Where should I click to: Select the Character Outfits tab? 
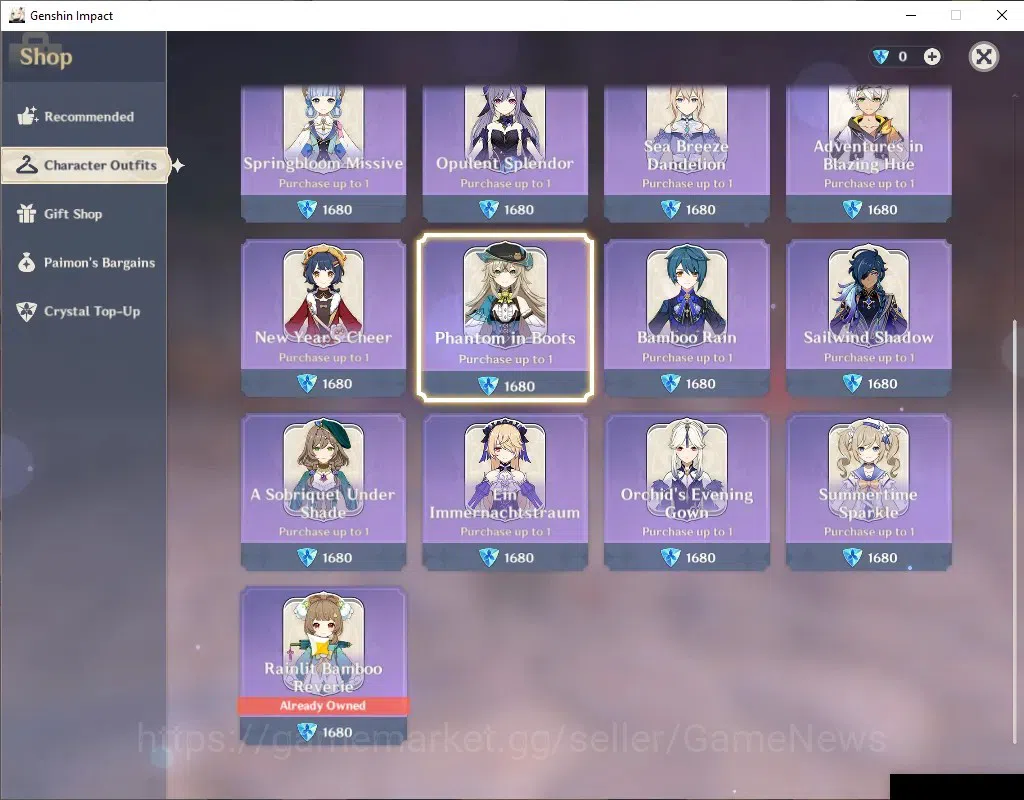point(85,165)
